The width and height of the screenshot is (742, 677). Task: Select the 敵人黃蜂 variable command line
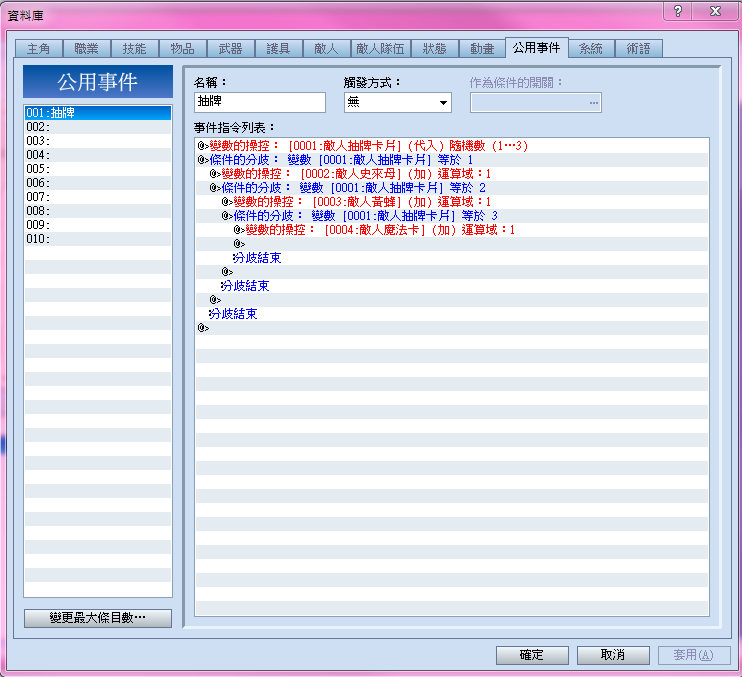pyautogui.click(x=452, y=202)
